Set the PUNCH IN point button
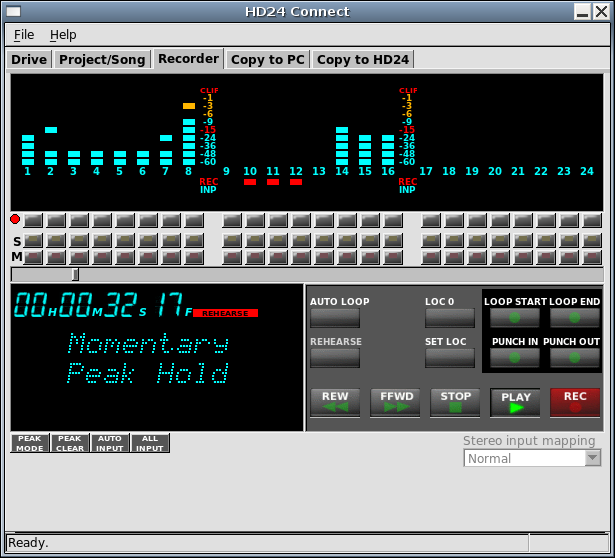The width and height of the screenshot is (615, 558). pos(515,357)
